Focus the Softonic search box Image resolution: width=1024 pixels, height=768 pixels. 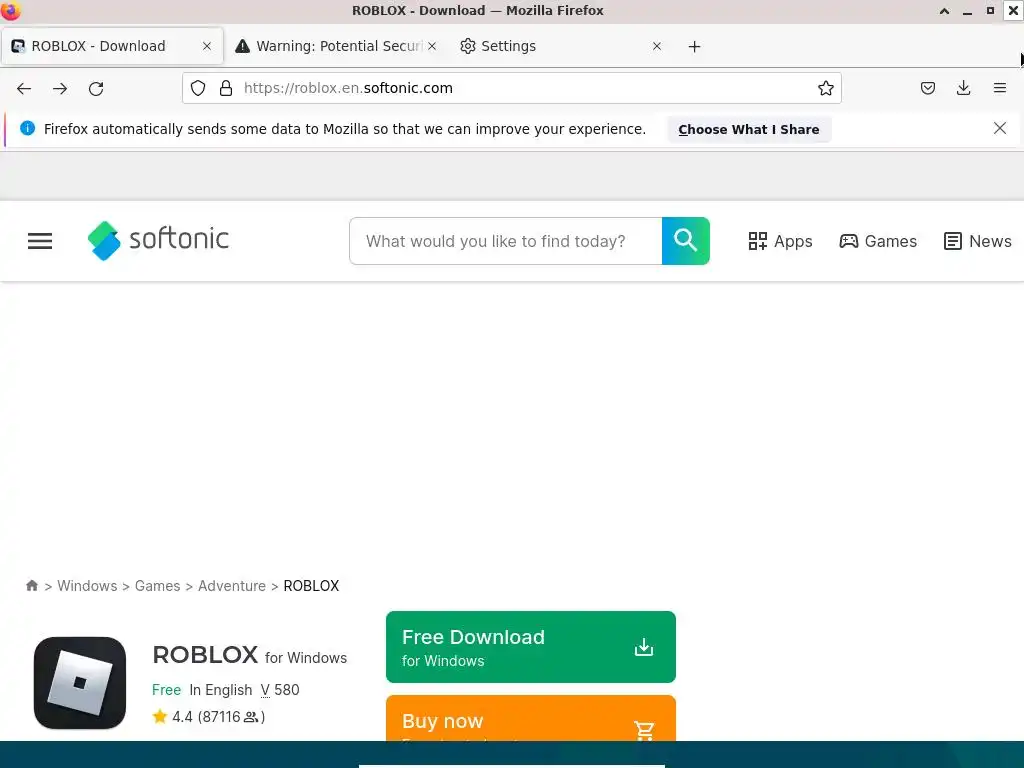[505, 241]
